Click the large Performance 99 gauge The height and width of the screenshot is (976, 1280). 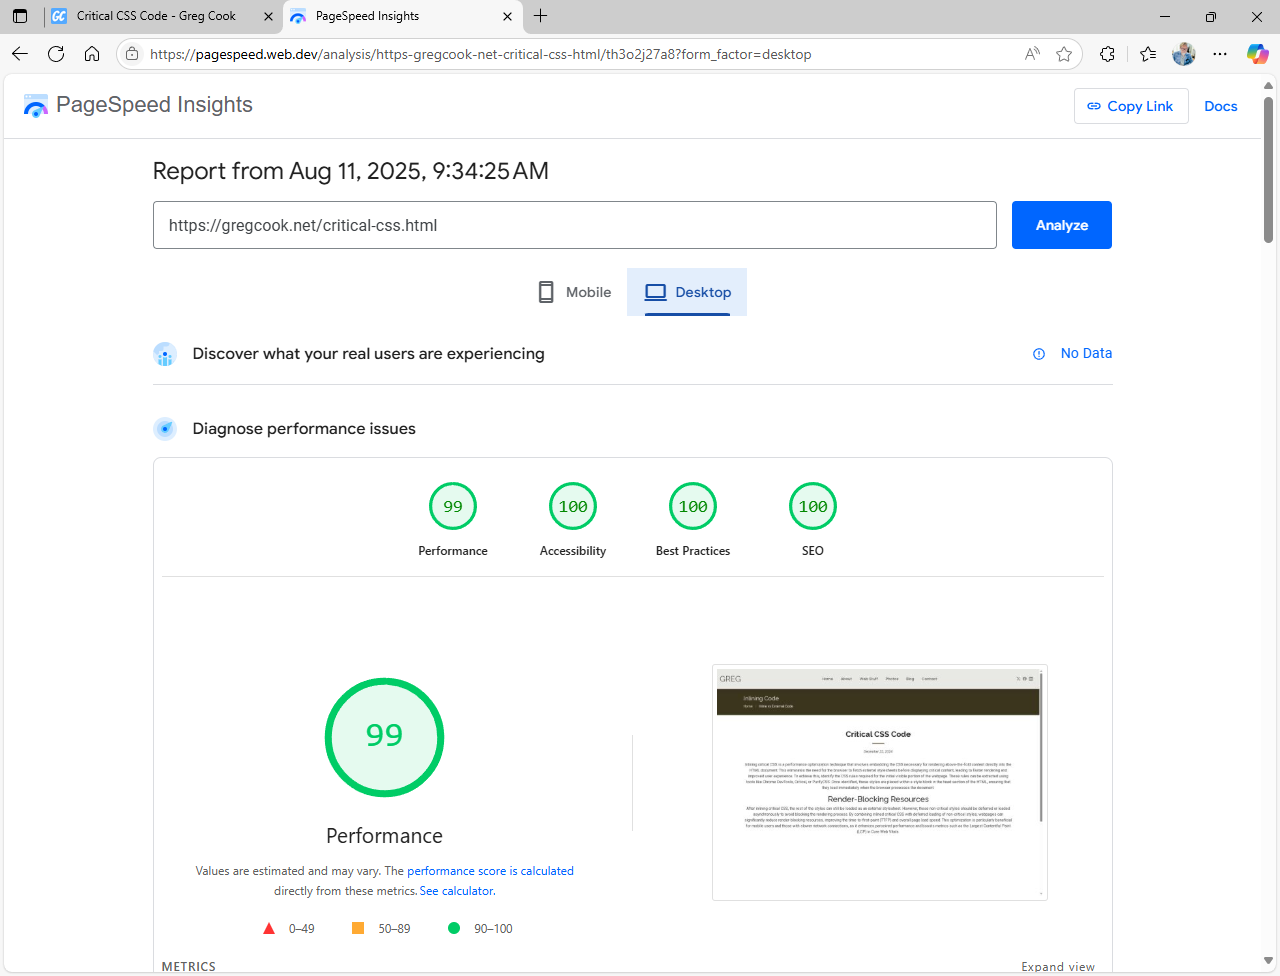coord(384,737)
